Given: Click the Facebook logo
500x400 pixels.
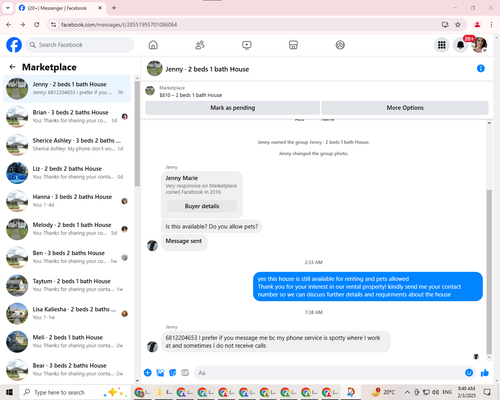Looking at the screenshot, I should click(x=14, y=45).
